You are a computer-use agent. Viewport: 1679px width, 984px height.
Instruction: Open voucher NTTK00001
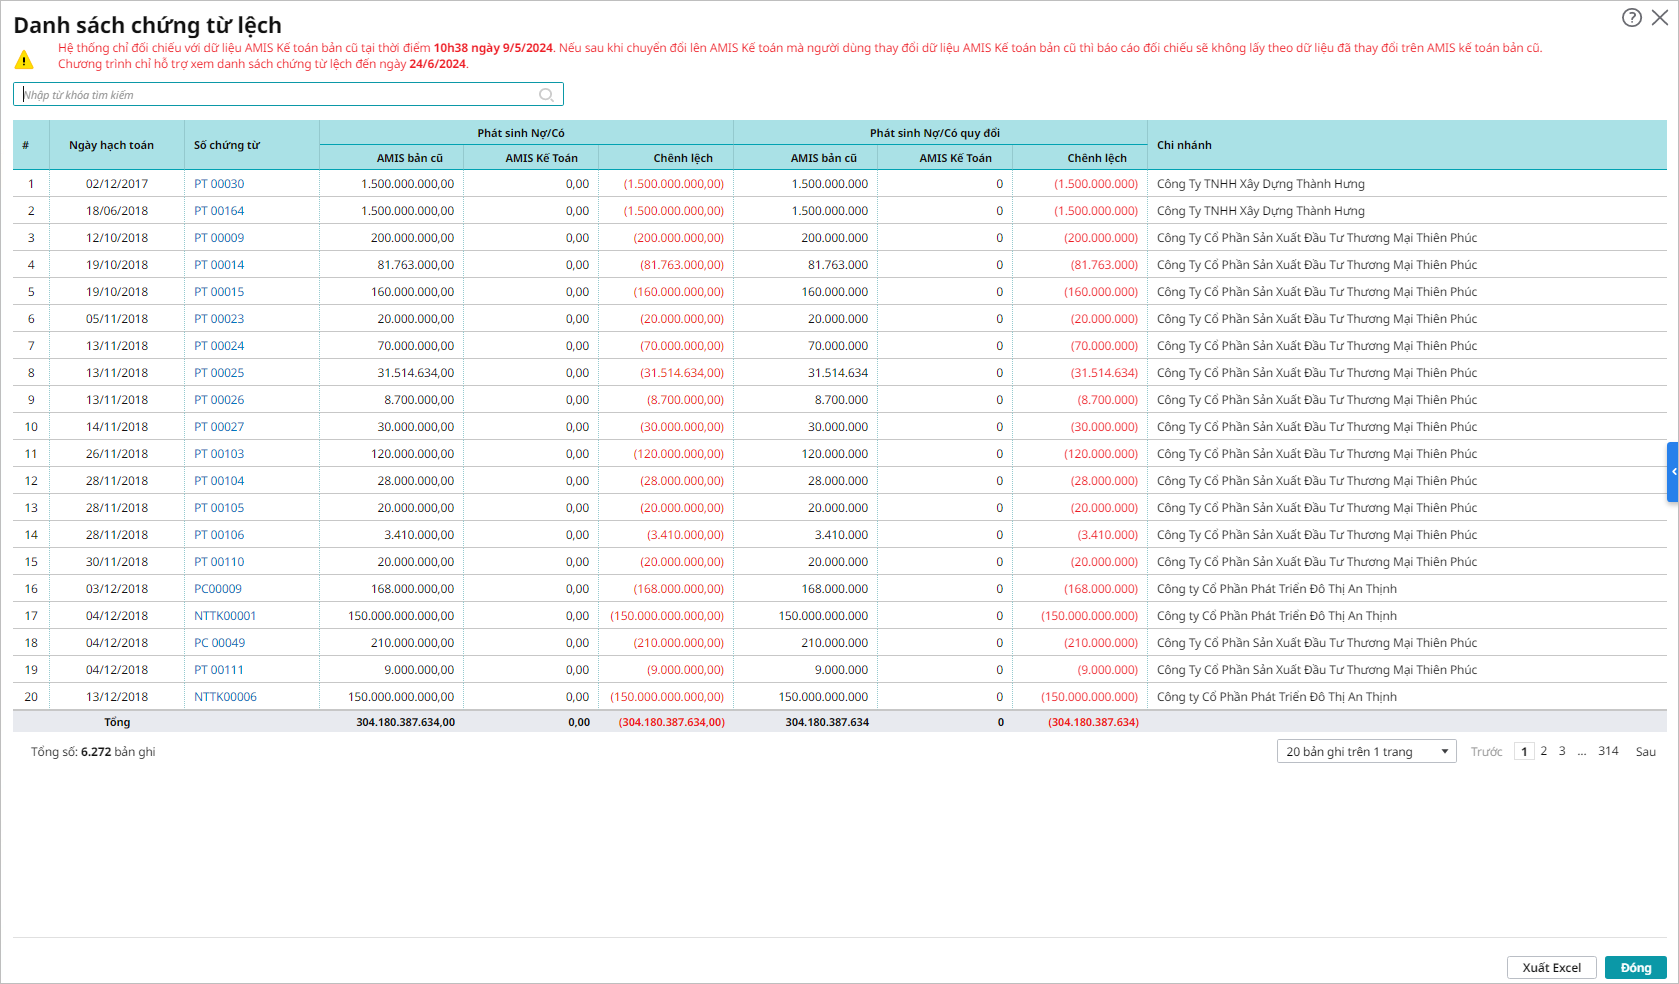coord(225,616)
